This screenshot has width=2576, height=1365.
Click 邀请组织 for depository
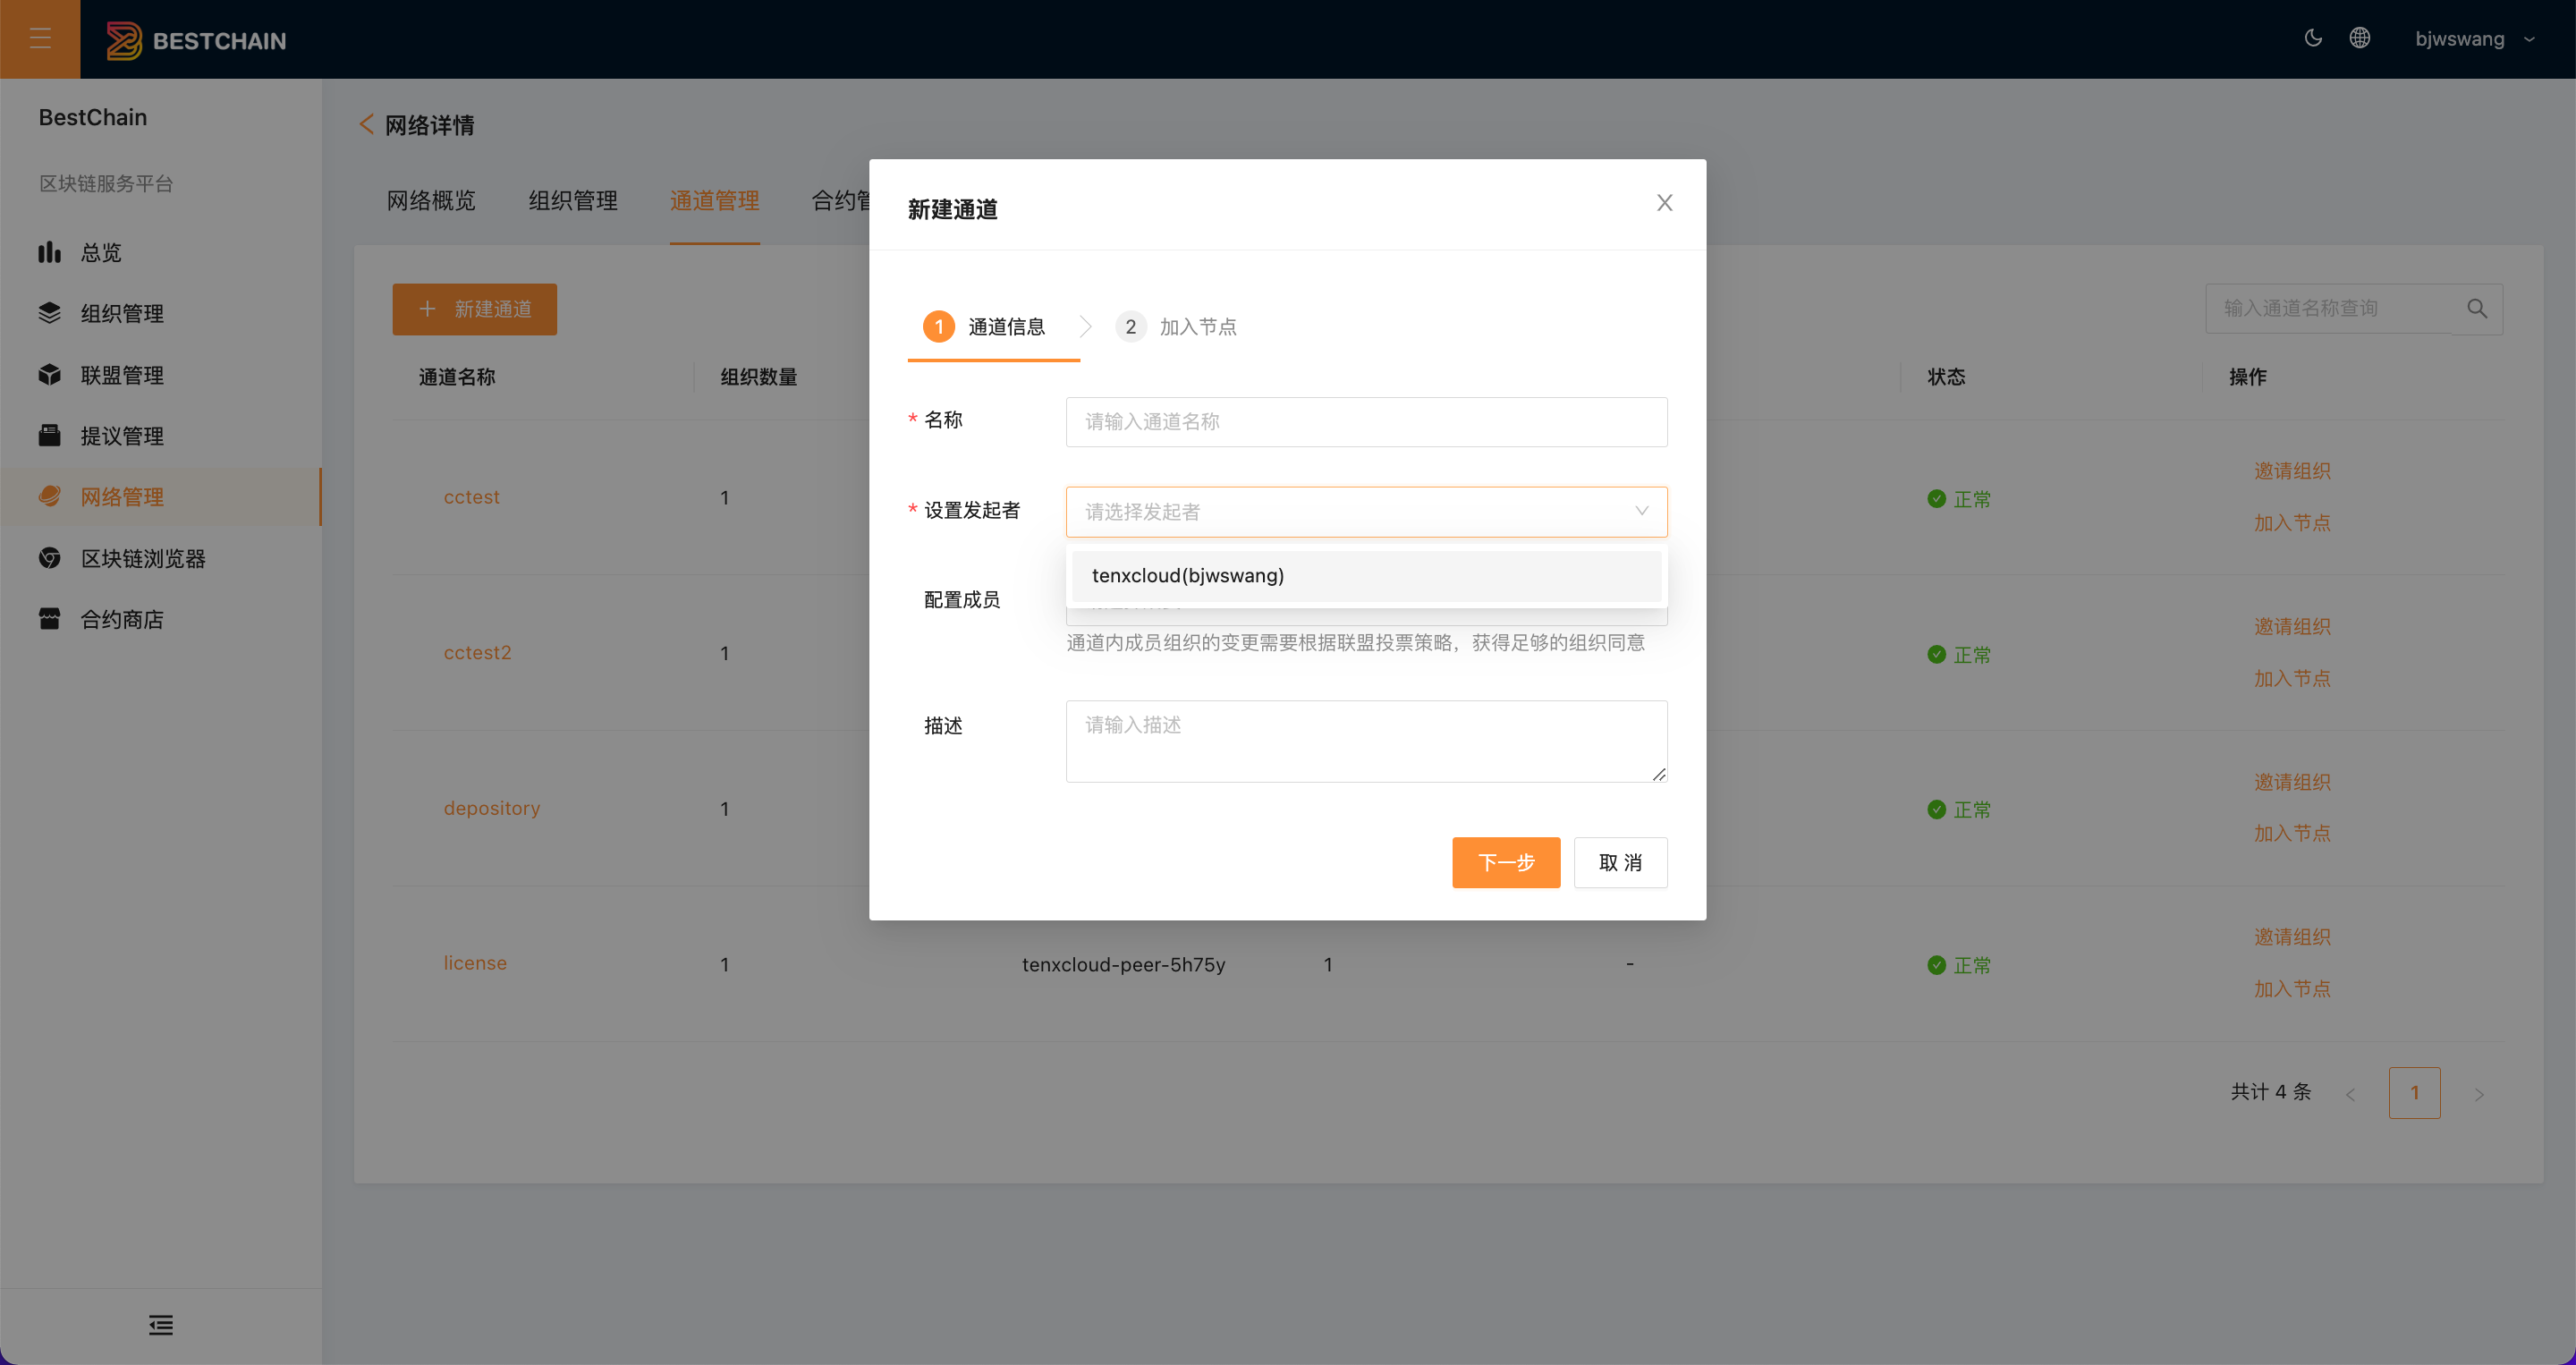tap(2292, 782)
